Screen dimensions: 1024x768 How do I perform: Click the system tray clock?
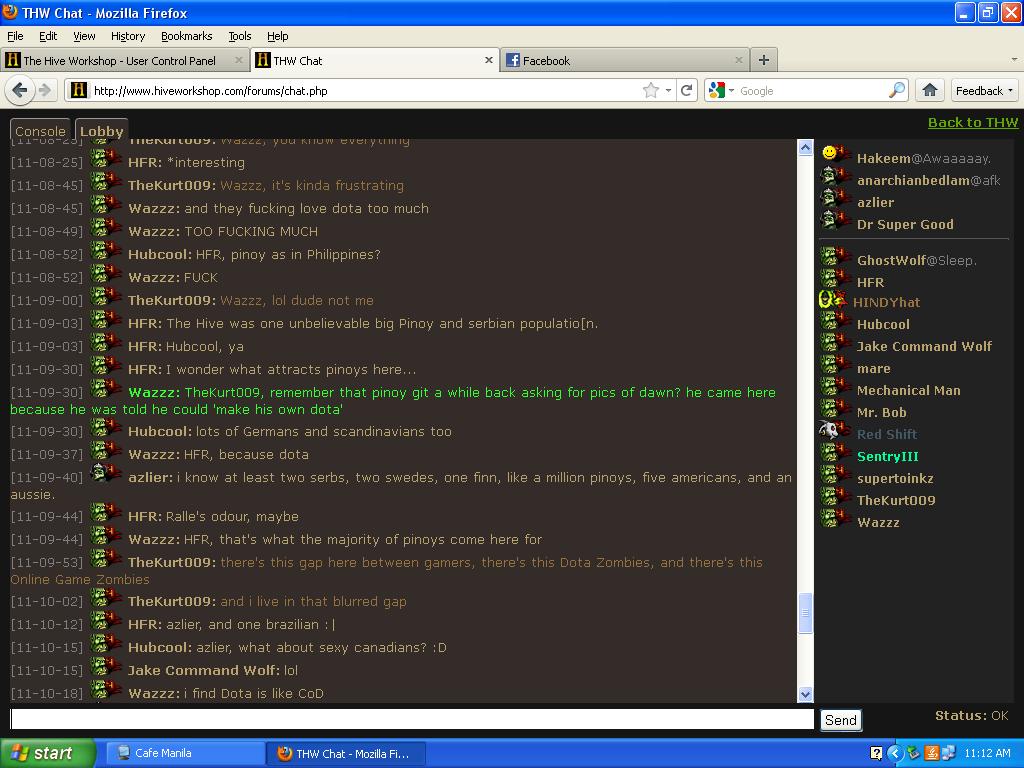tap(987, 753)
